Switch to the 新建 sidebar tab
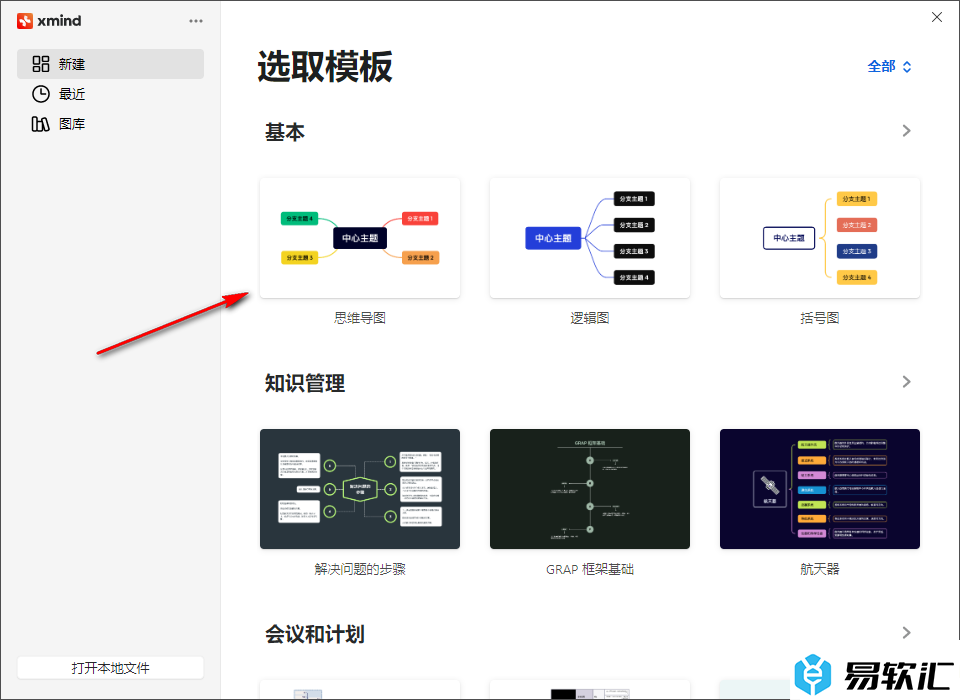This screenshot has width=960, height=700. pyautogui.click(x=110, y=64)
